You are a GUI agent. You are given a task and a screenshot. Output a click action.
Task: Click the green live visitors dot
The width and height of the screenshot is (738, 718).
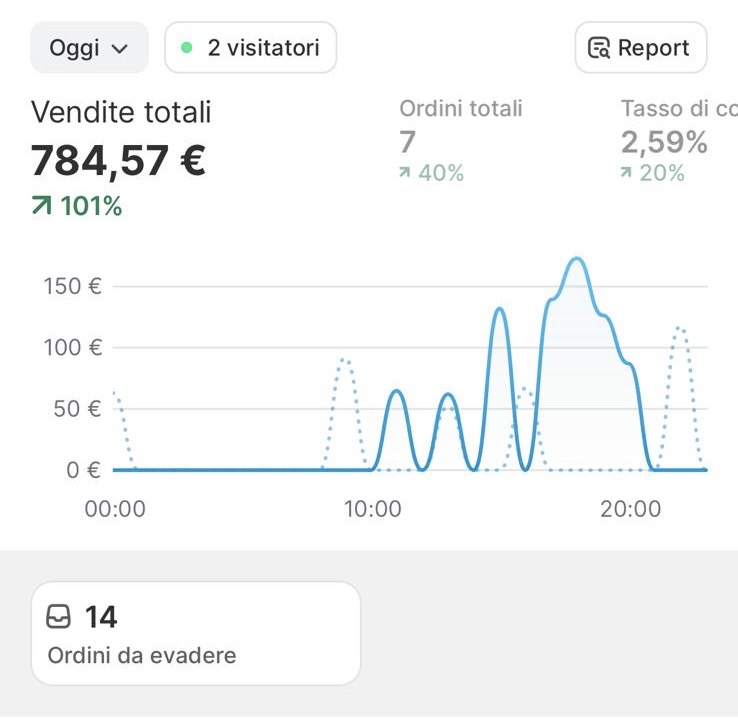tap(186, 48)
